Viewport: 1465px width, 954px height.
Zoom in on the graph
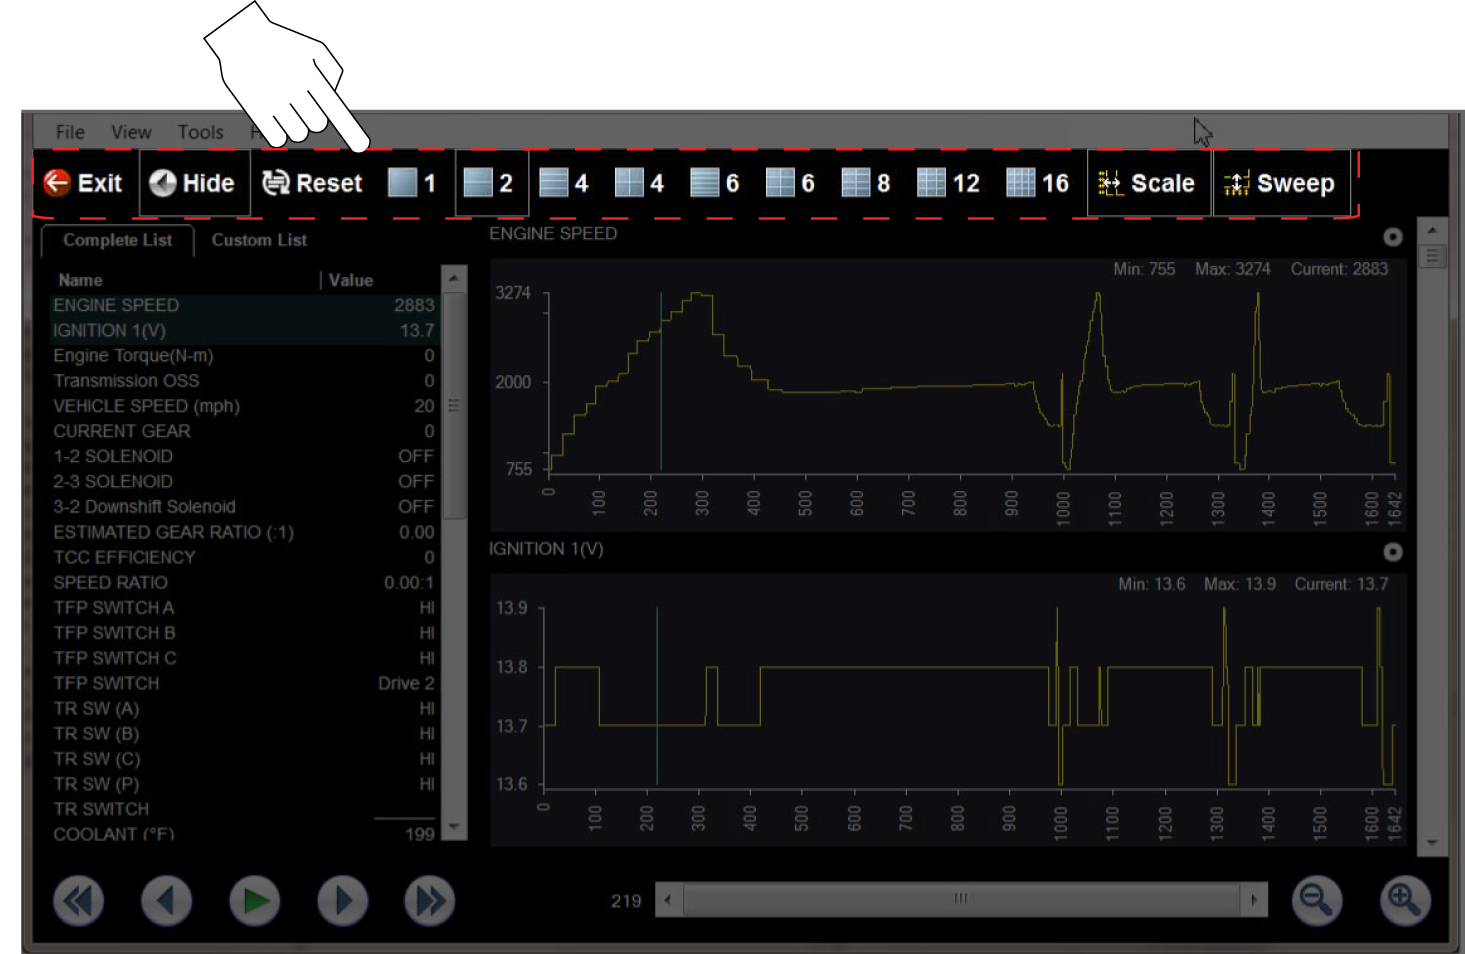pos(1404,901)
